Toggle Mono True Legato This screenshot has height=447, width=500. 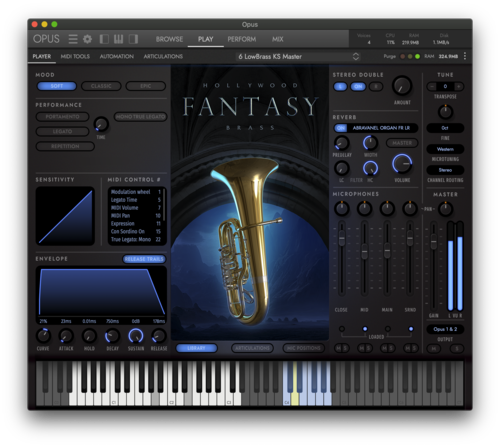(140, 117)
